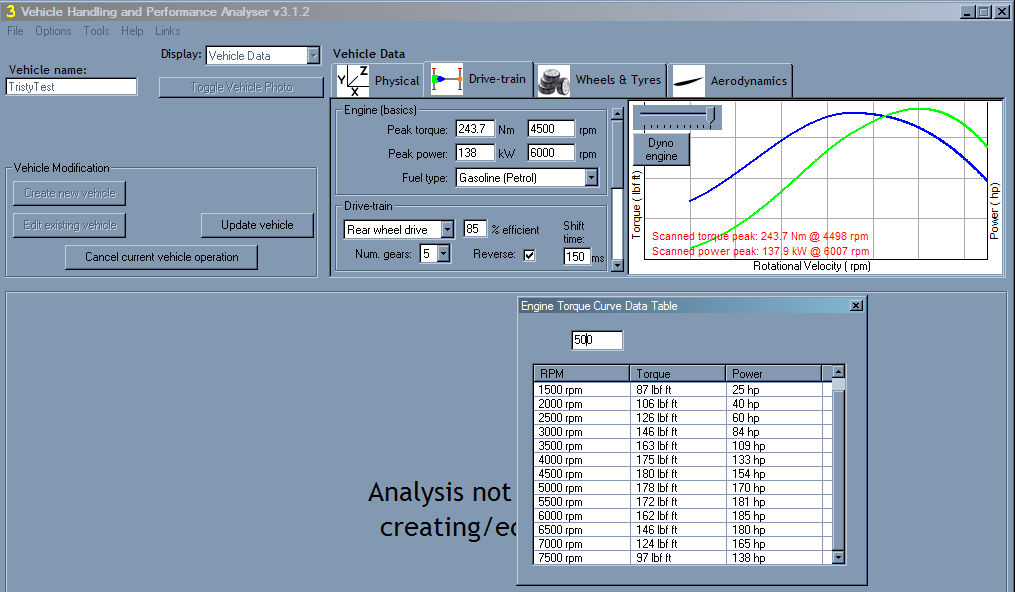Adjust the slider above Dyno engine
The image size is (1015, 592).
pos(711,115)
